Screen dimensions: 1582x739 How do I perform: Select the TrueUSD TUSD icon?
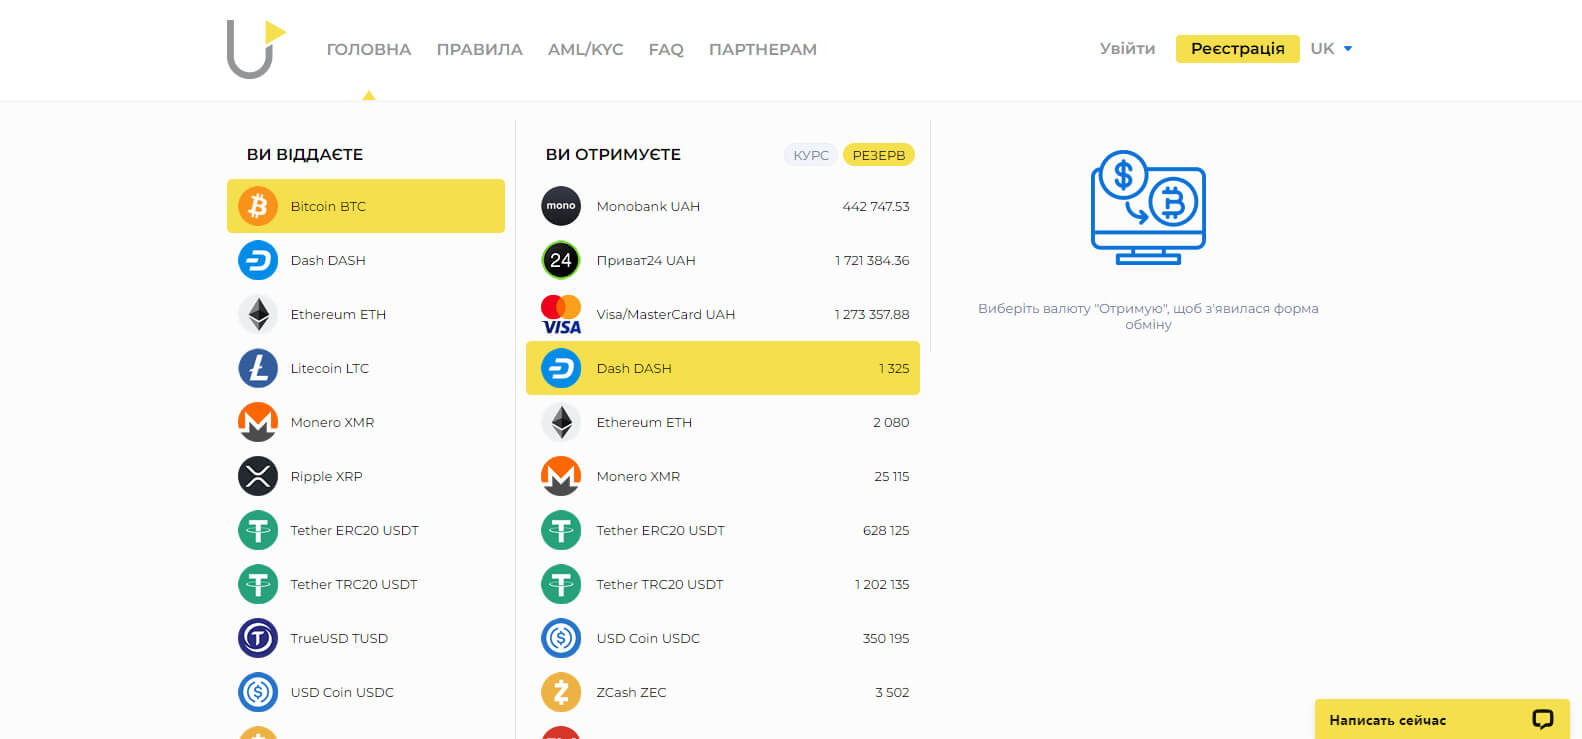pyautogui.click(x=258, y=638)
